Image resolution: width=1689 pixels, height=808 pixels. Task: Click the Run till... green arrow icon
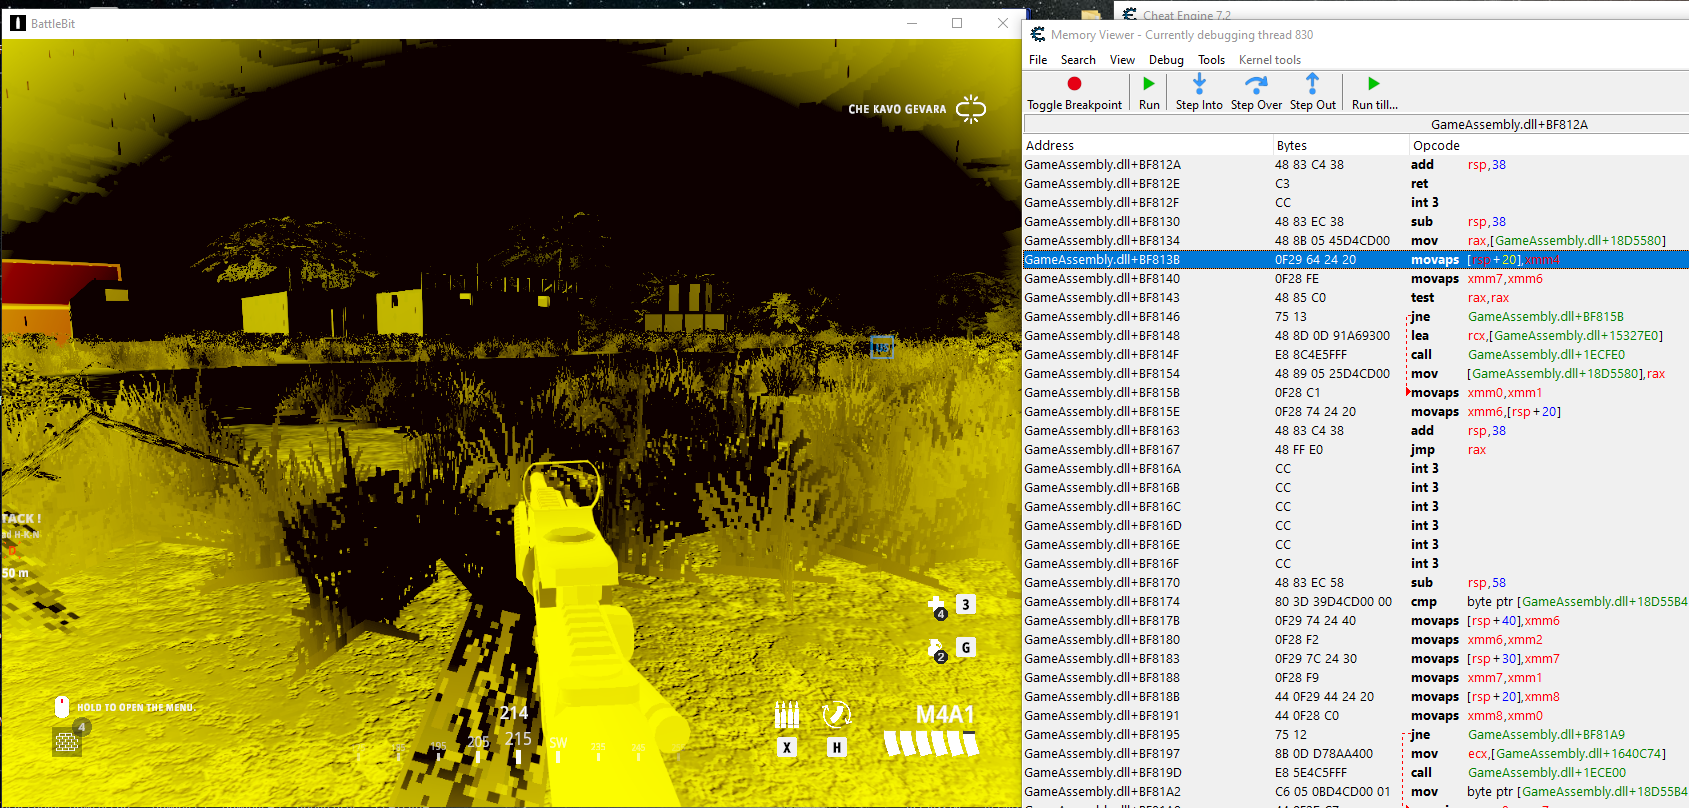[1374, 84]
